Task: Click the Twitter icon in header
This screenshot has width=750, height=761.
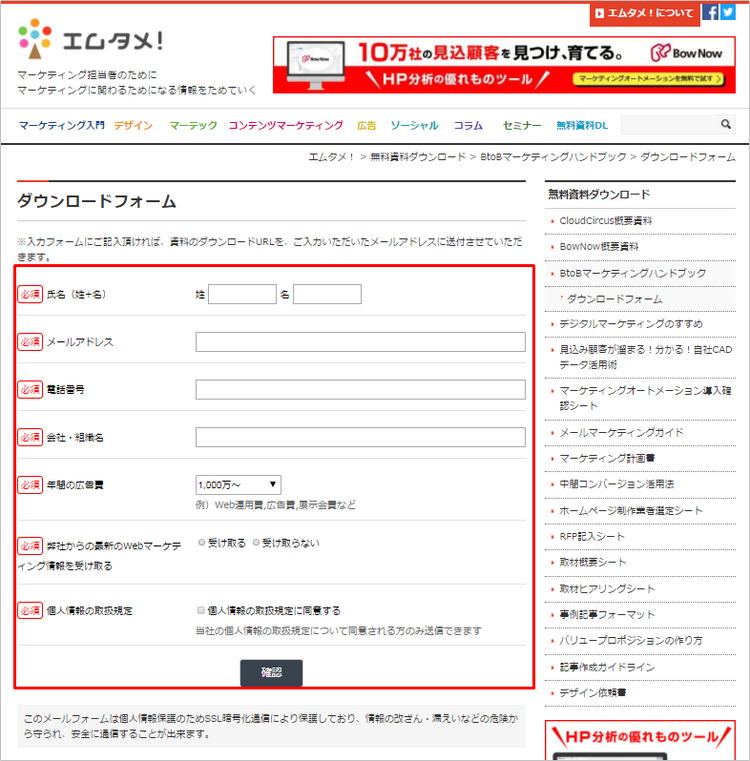Action: (727, 13)
